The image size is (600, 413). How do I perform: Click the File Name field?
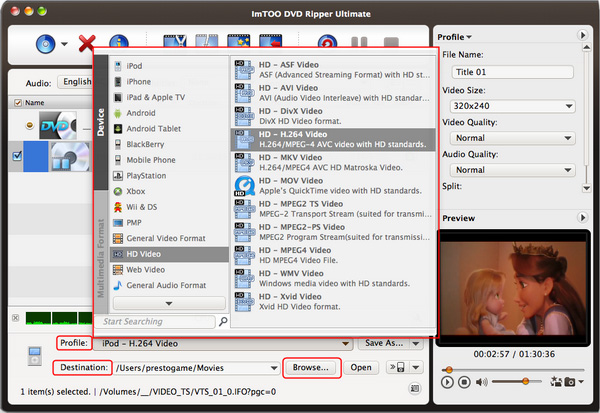tap(513, 72)
